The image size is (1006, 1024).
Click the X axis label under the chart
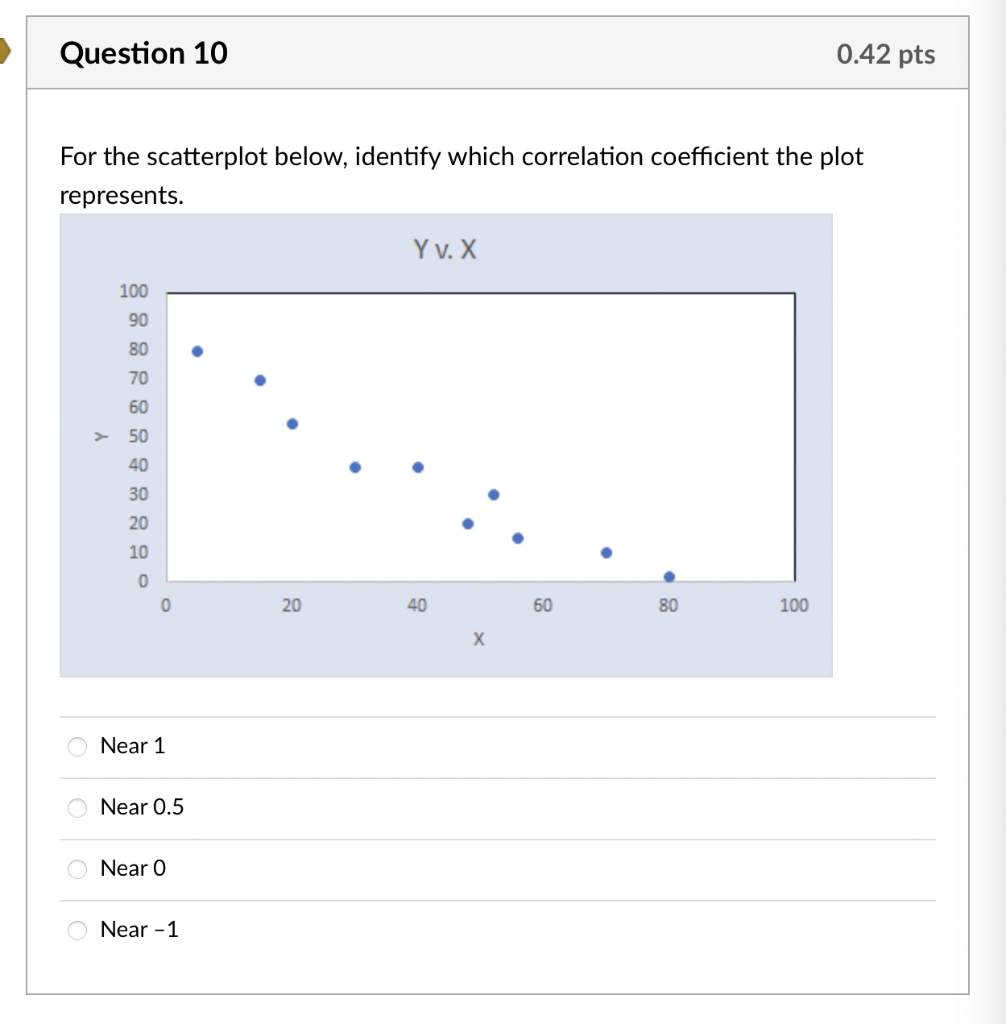coord(479,639)
